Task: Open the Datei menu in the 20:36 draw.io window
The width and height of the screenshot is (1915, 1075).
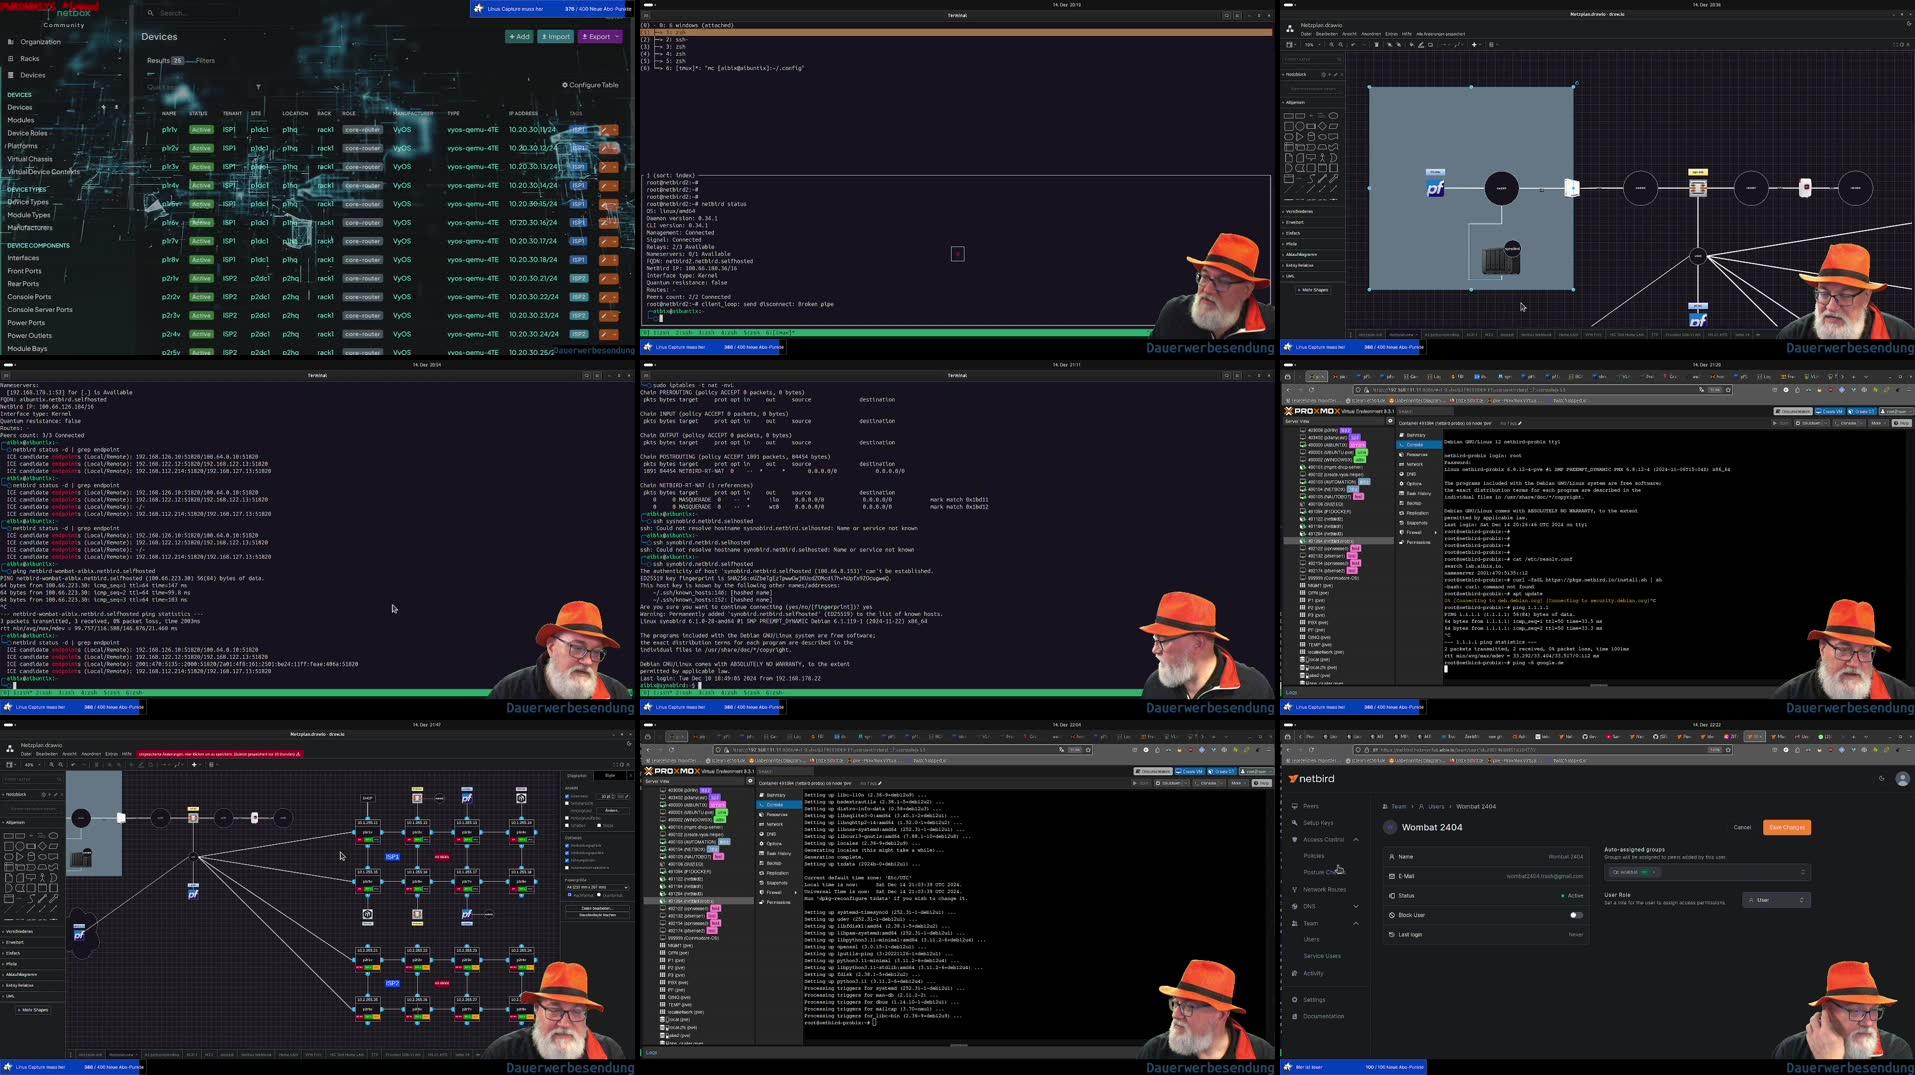Action: (1306, 34)
